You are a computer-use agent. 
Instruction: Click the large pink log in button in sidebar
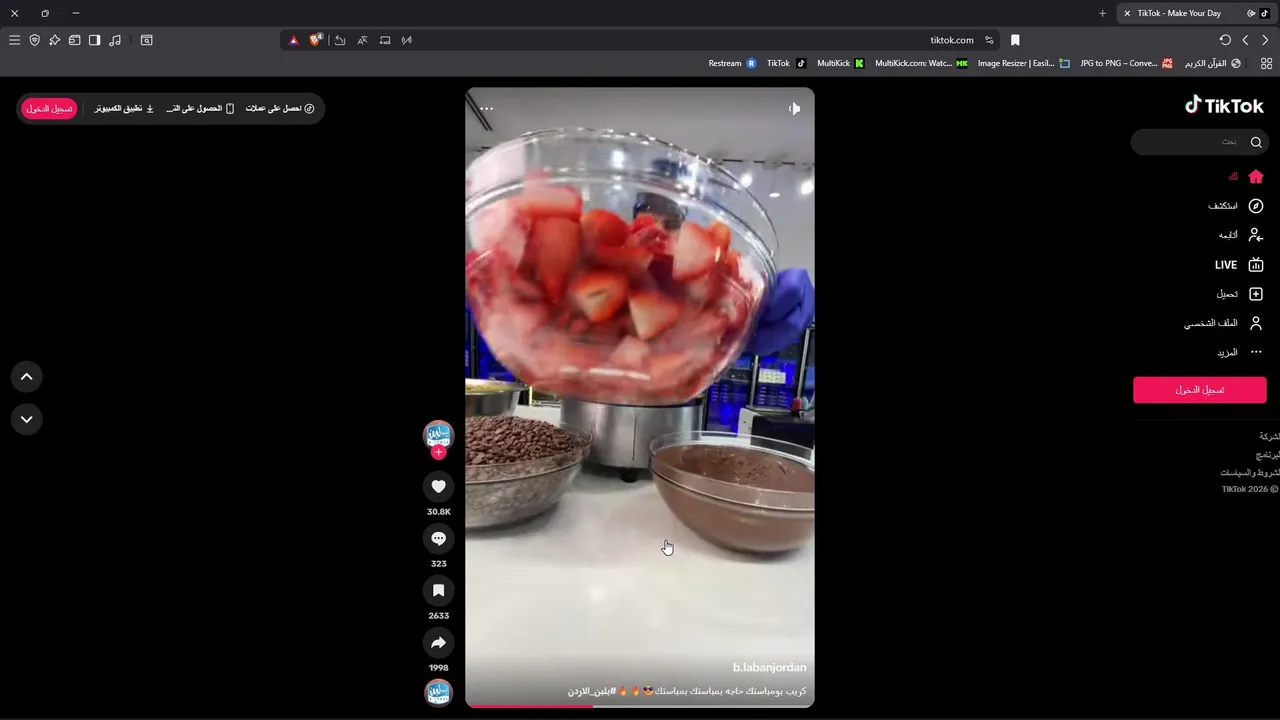click(x=1200, y=390)
